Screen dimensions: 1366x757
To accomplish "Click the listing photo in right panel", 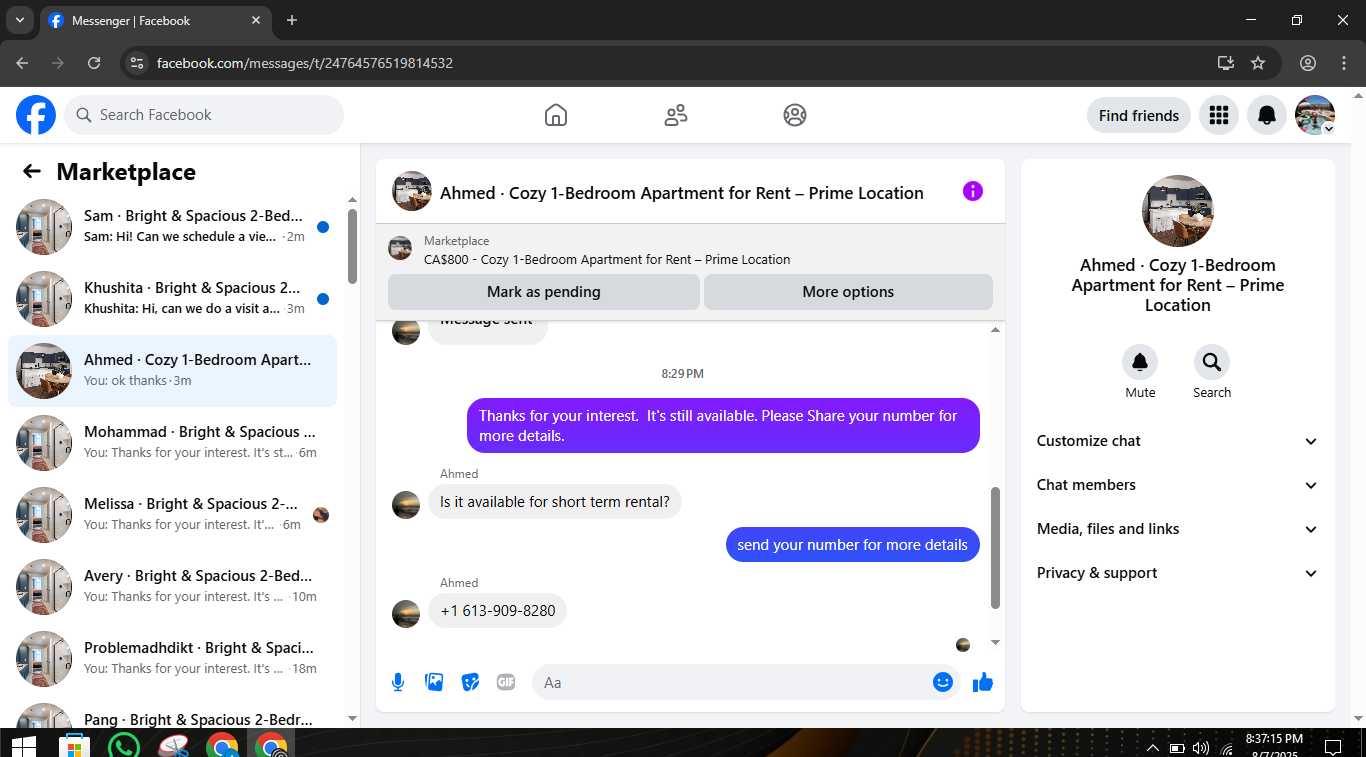I will (1178, 211).
